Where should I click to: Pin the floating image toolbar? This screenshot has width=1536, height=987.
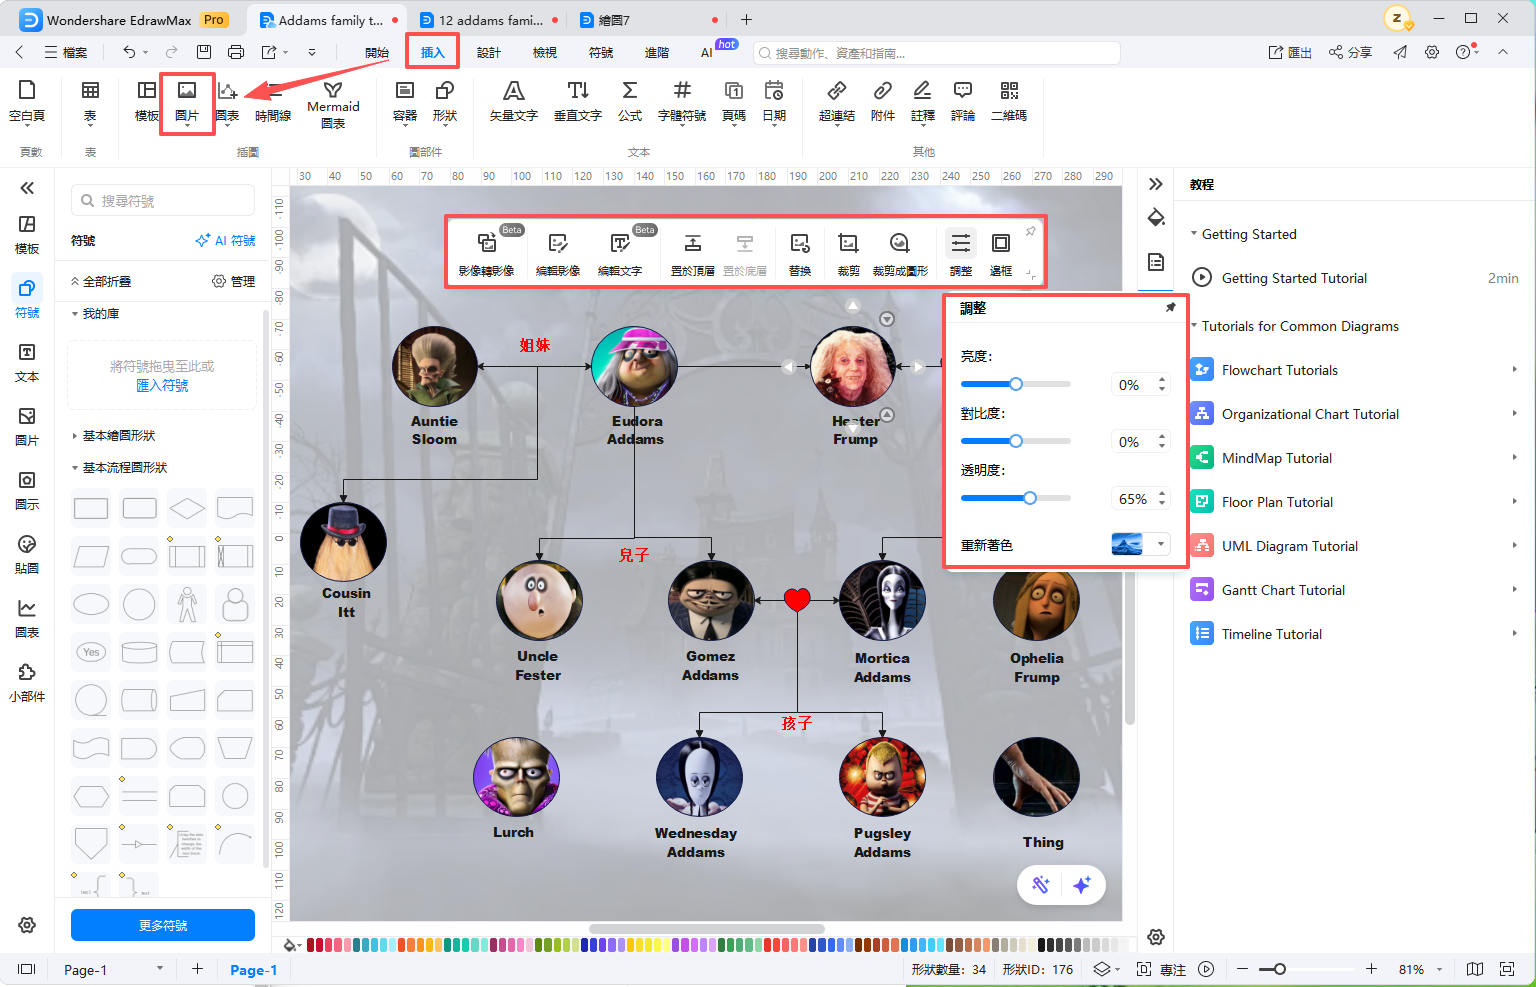tap(1030, 231)
